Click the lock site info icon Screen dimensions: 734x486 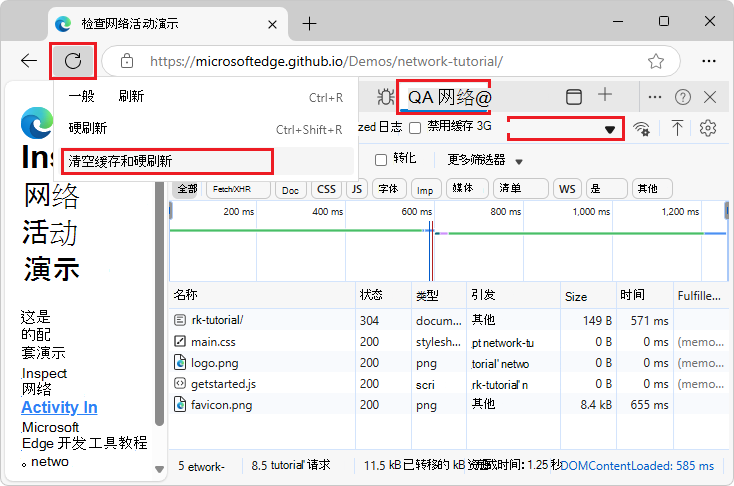[x=127, y=61]
